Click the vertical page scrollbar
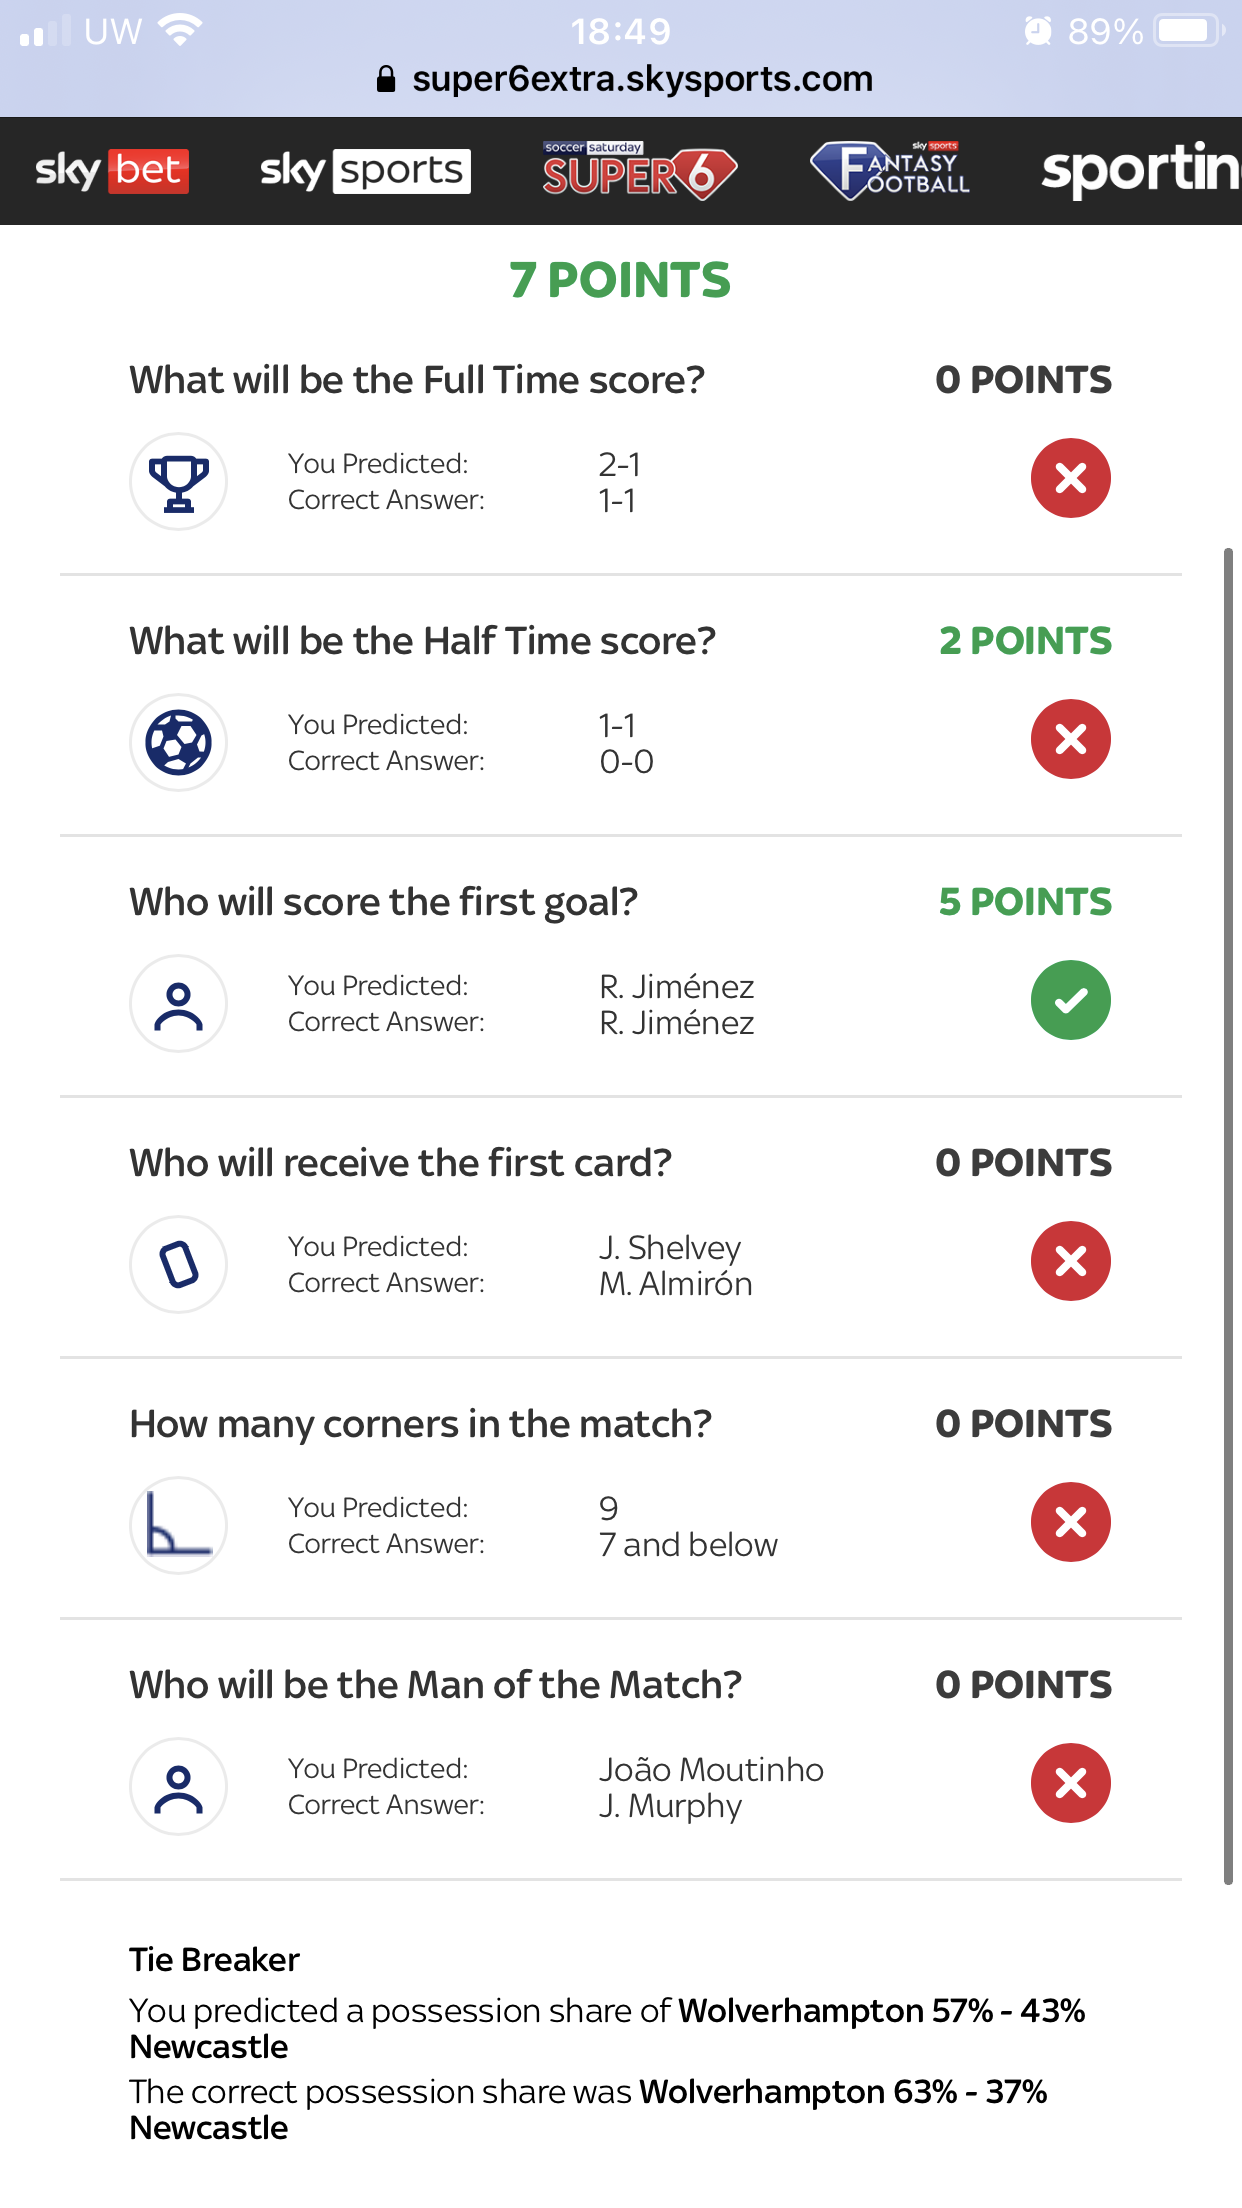This screenshot has height=2208, width=1242. [1228, 1216]
